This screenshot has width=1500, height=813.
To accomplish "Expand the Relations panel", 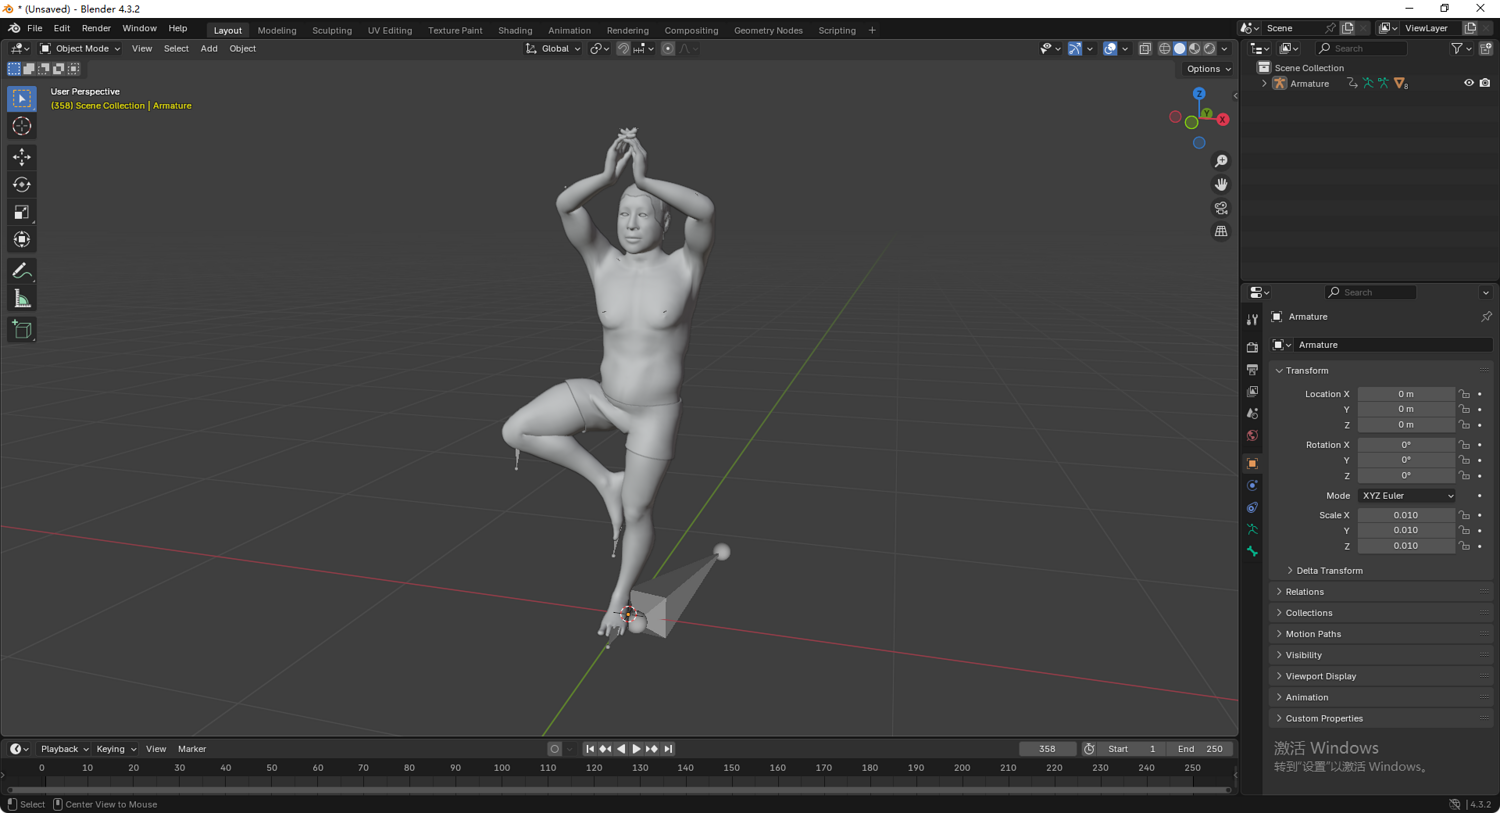I will click(x=1382, y=592).
